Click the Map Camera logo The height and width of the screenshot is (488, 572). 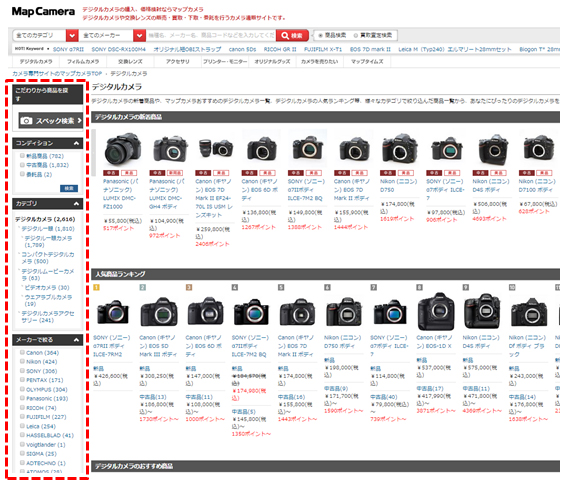43,12
